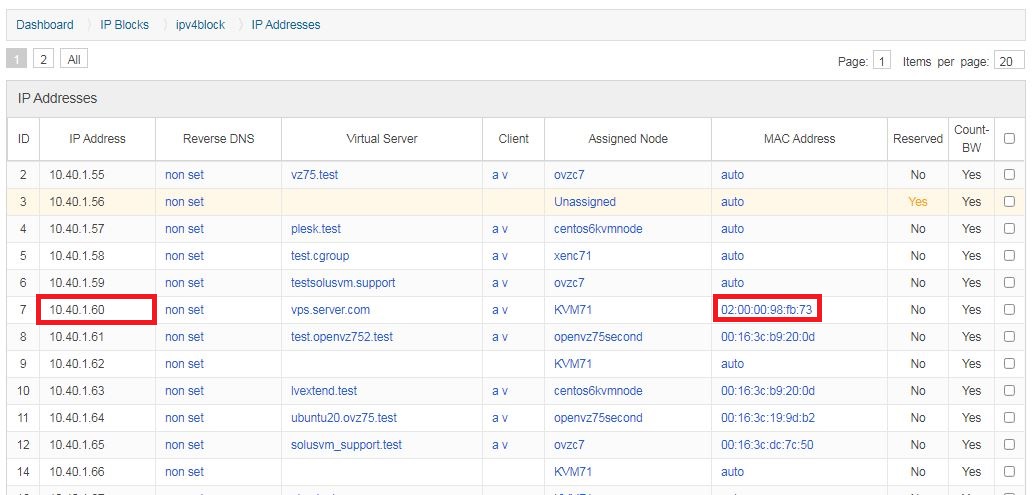Screen dimensions: 1035x495
Task: Tick the checkbox for IP 10.40.1.64
Action: tap(1009, 418)
